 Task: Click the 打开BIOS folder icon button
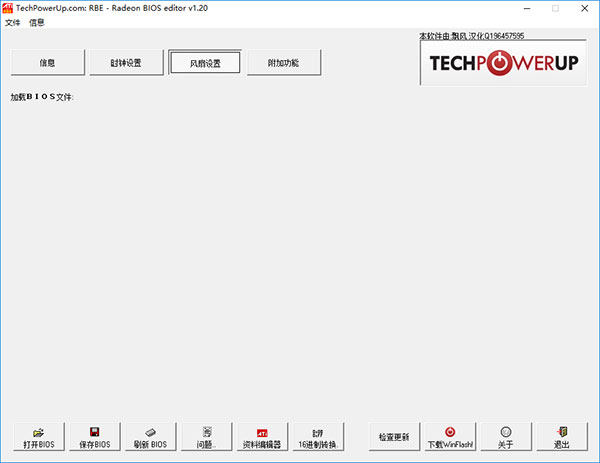[x=39, y=437]
